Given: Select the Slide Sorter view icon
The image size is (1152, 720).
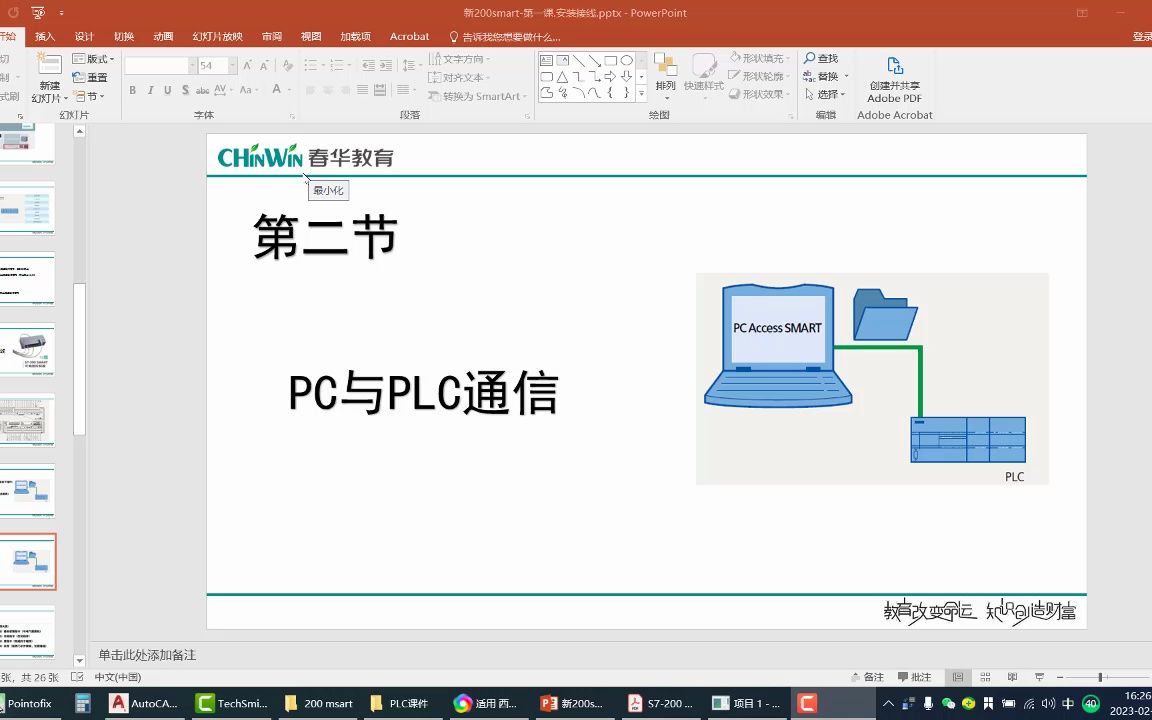Looking at the screenshot, I should click(985, 677).
